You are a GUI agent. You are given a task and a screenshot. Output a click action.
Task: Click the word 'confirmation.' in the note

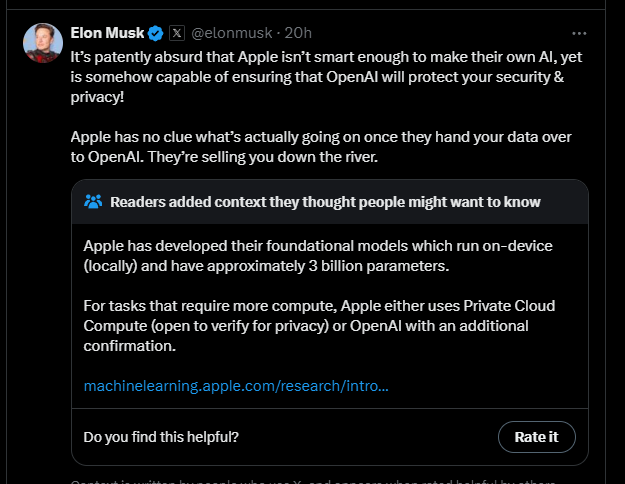[x=130, y=346]
